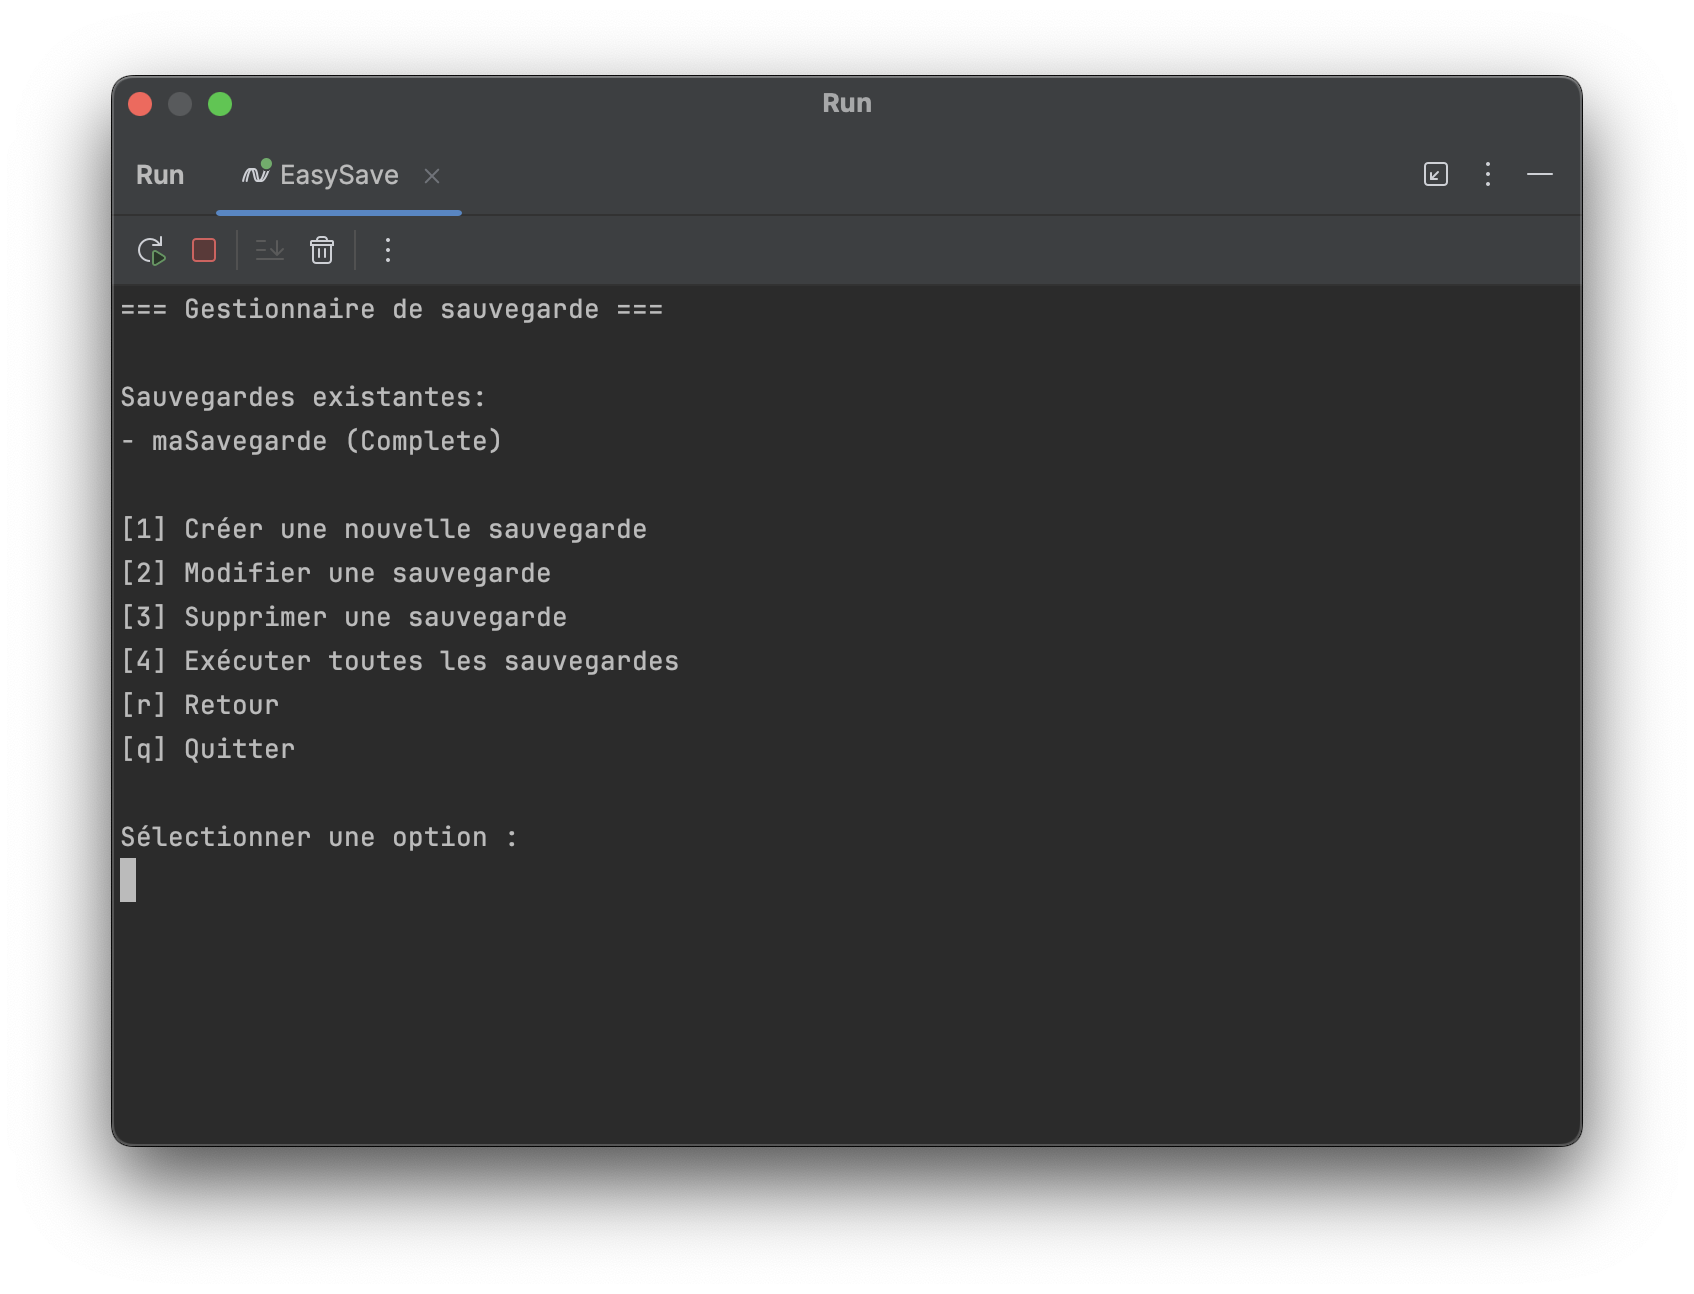Open the console toolbar kebab menu
The image size is (1694, 1294).
coord(387,251)
